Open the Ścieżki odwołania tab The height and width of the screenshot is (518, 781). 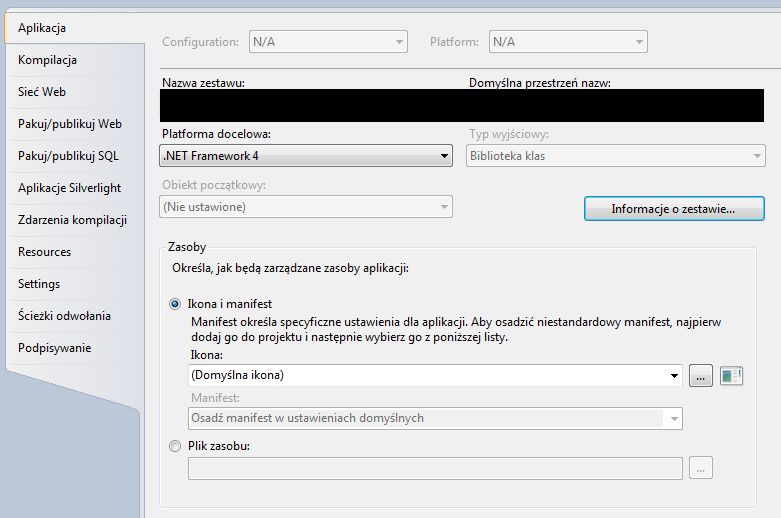click(x=76, y=315)
